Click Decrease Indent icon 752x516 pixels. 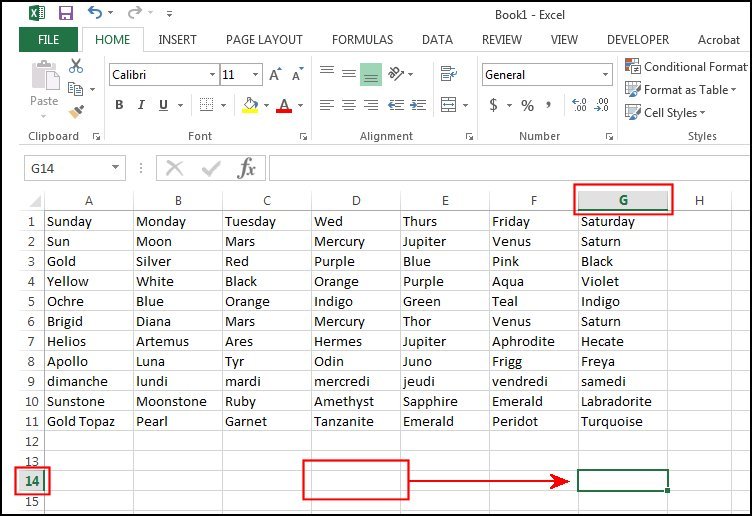coord(396,105)
